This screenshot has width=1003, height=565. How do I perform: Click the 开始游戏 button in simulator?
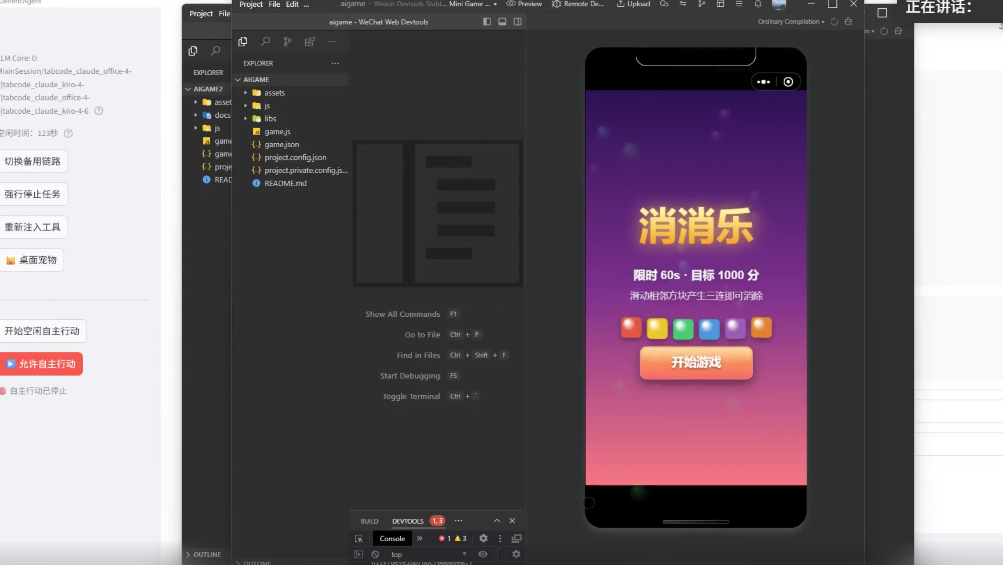[x=696, y=363]
